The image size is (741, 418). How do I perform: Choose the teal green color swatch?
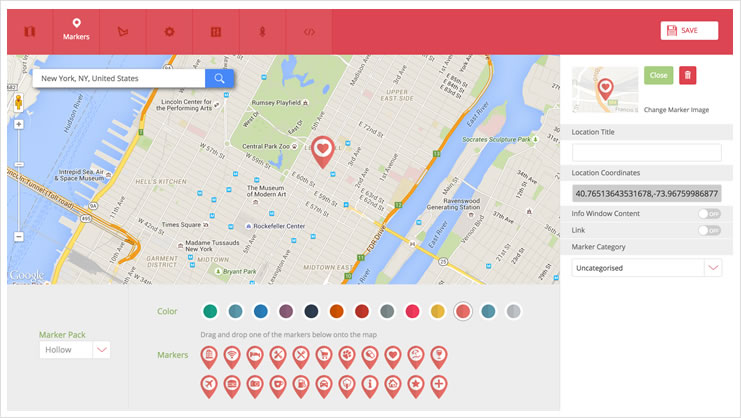210,311
